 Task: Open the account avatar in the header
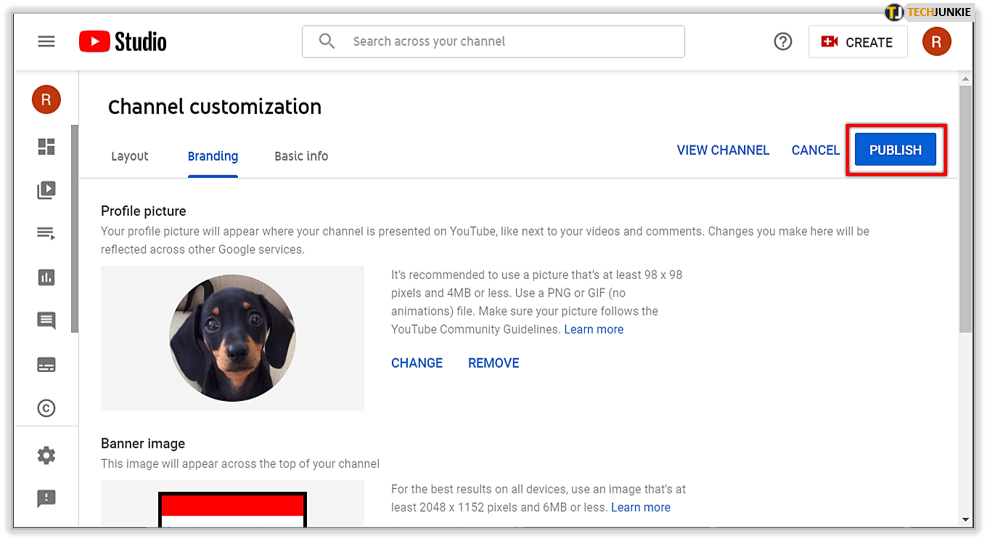[x=936, y=42]
